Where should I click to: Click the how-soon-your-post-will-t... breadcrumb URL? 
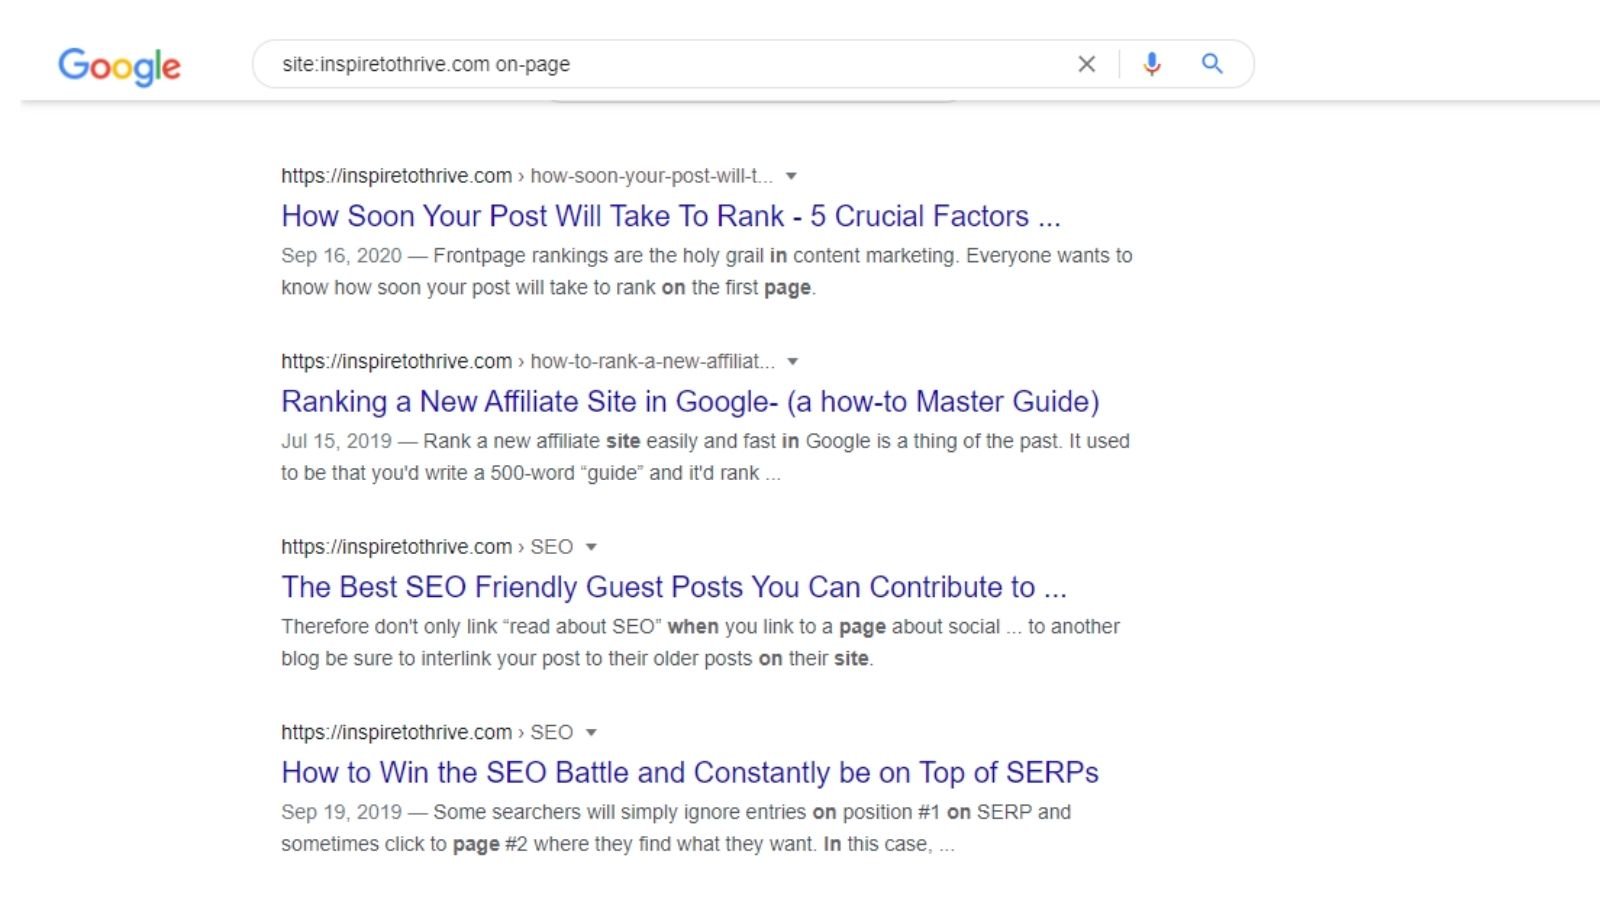click(x=527, y=176)
